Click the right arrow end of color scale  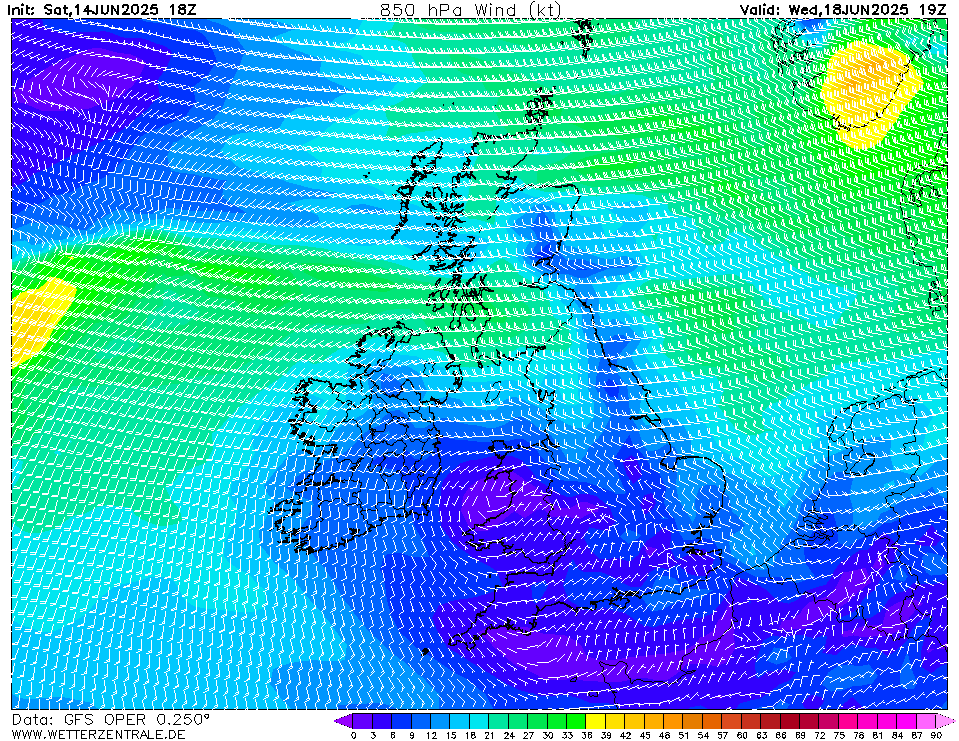[945, 721]
